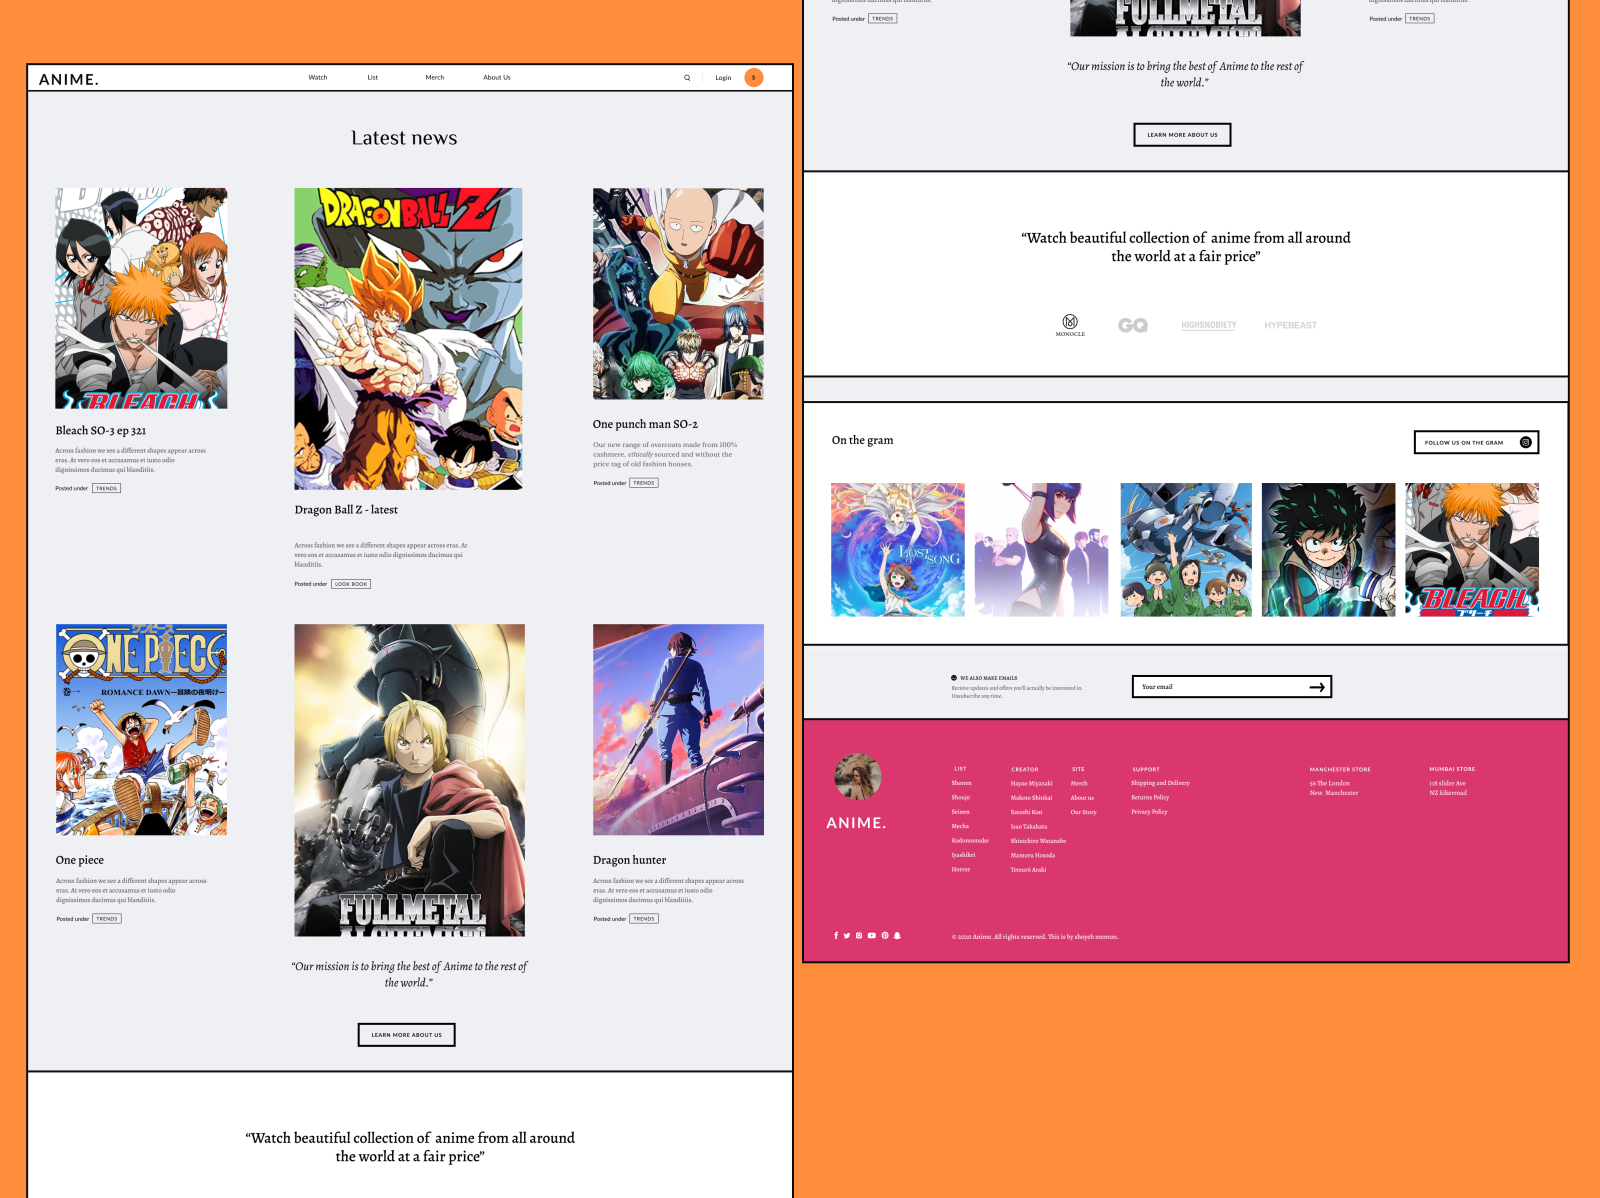The width and height of the screenshot is (1600, 1198).
Task: Click the LOOK BOOK tag under Dragon Ball Z
Action: click(x=351, y=584)
